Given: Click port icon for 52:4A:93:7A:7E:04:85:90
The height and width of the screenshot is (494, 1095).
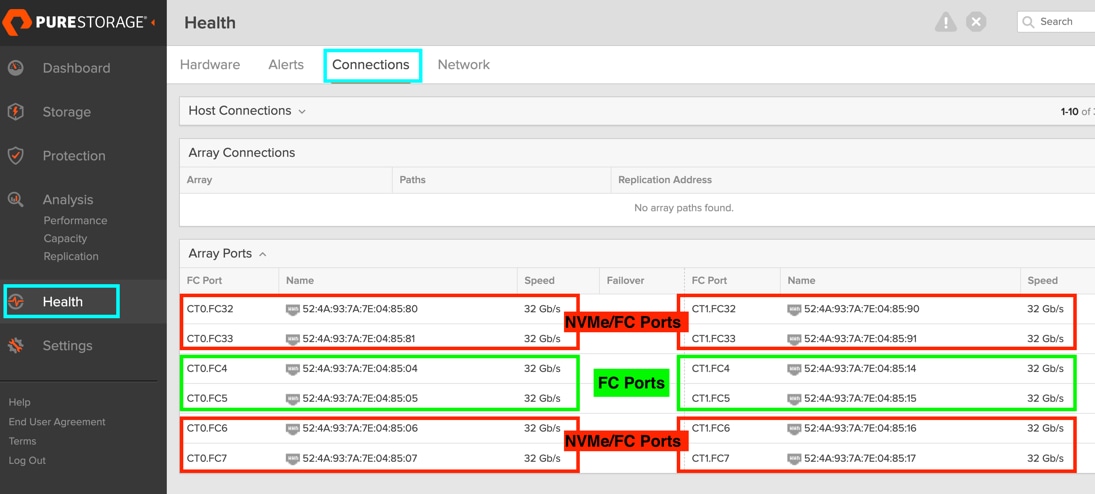Looking at the screenshot, I should (795, 309).
